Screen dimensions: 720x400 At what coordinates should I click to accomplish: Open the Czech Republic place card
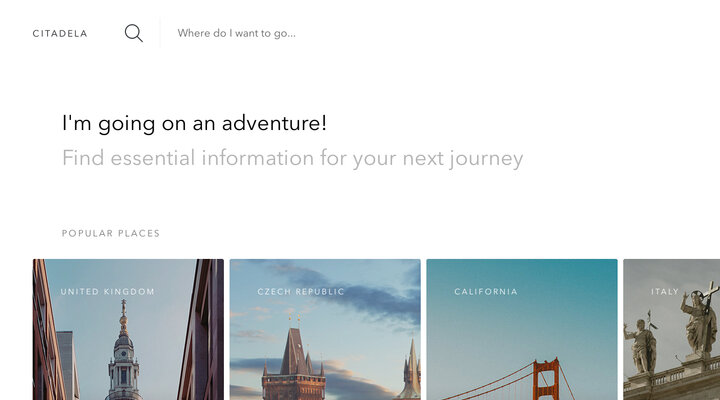pyautogui.click(x=325, y=329)
